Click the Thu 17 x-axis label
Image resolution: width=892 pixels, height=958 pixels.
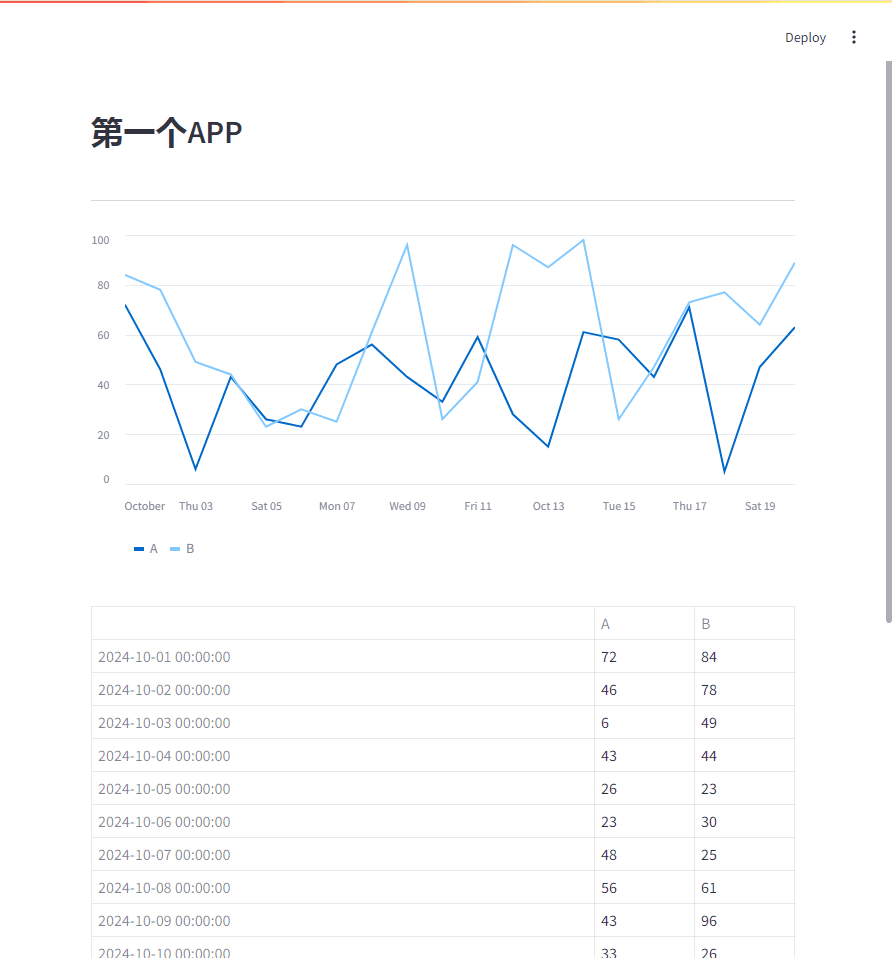coord(690,506)
